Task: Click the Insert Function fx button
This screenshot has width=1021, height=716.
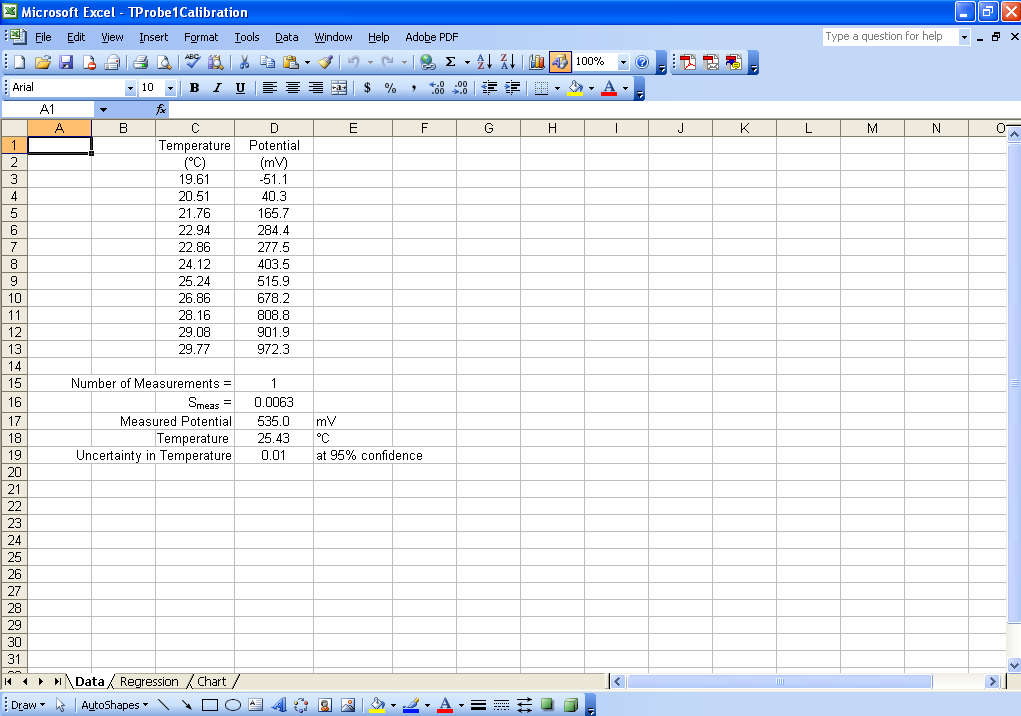Action: coord(161,109)
